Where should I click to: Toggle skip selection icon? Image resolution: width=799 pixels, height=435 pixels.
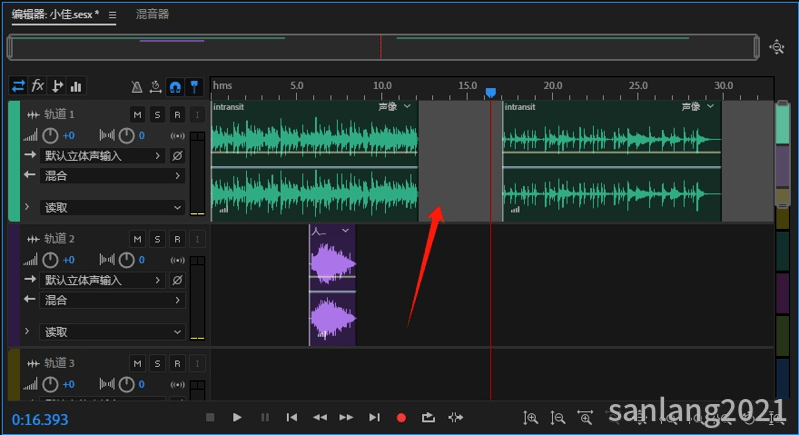[x=456, y=417]
